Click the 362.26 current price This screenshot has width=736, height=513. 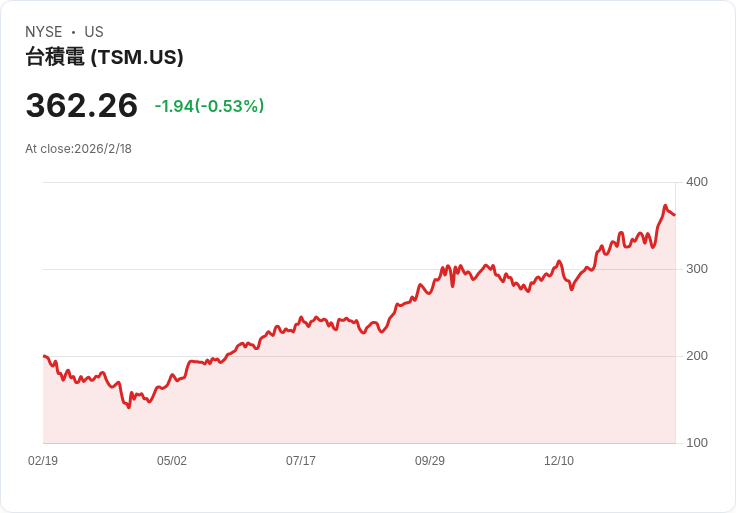(x=82, y=105)
